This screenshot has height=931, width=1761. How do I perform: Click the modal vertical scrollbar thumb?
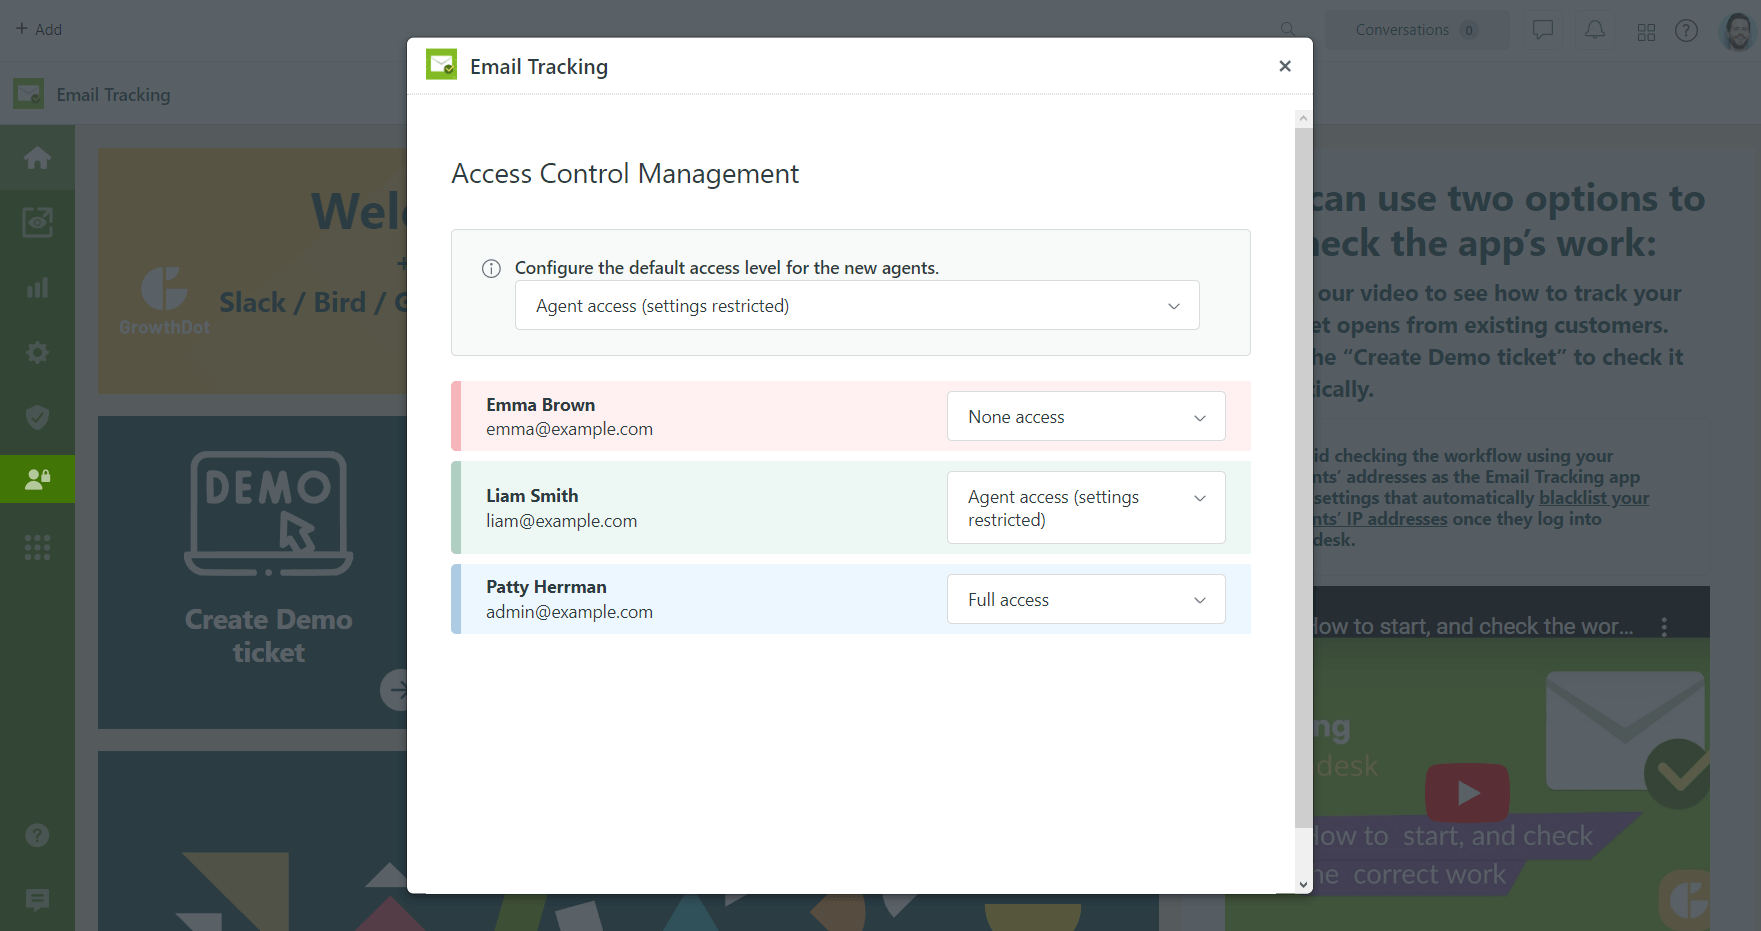[x=1303, y=477]
